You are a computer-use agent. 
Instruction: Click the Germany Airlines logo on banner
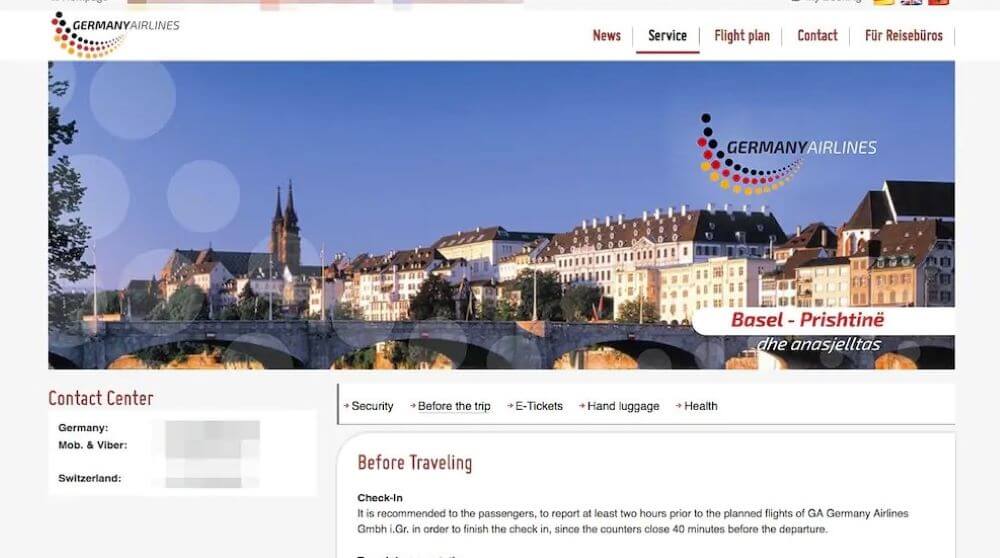(787, 154)
